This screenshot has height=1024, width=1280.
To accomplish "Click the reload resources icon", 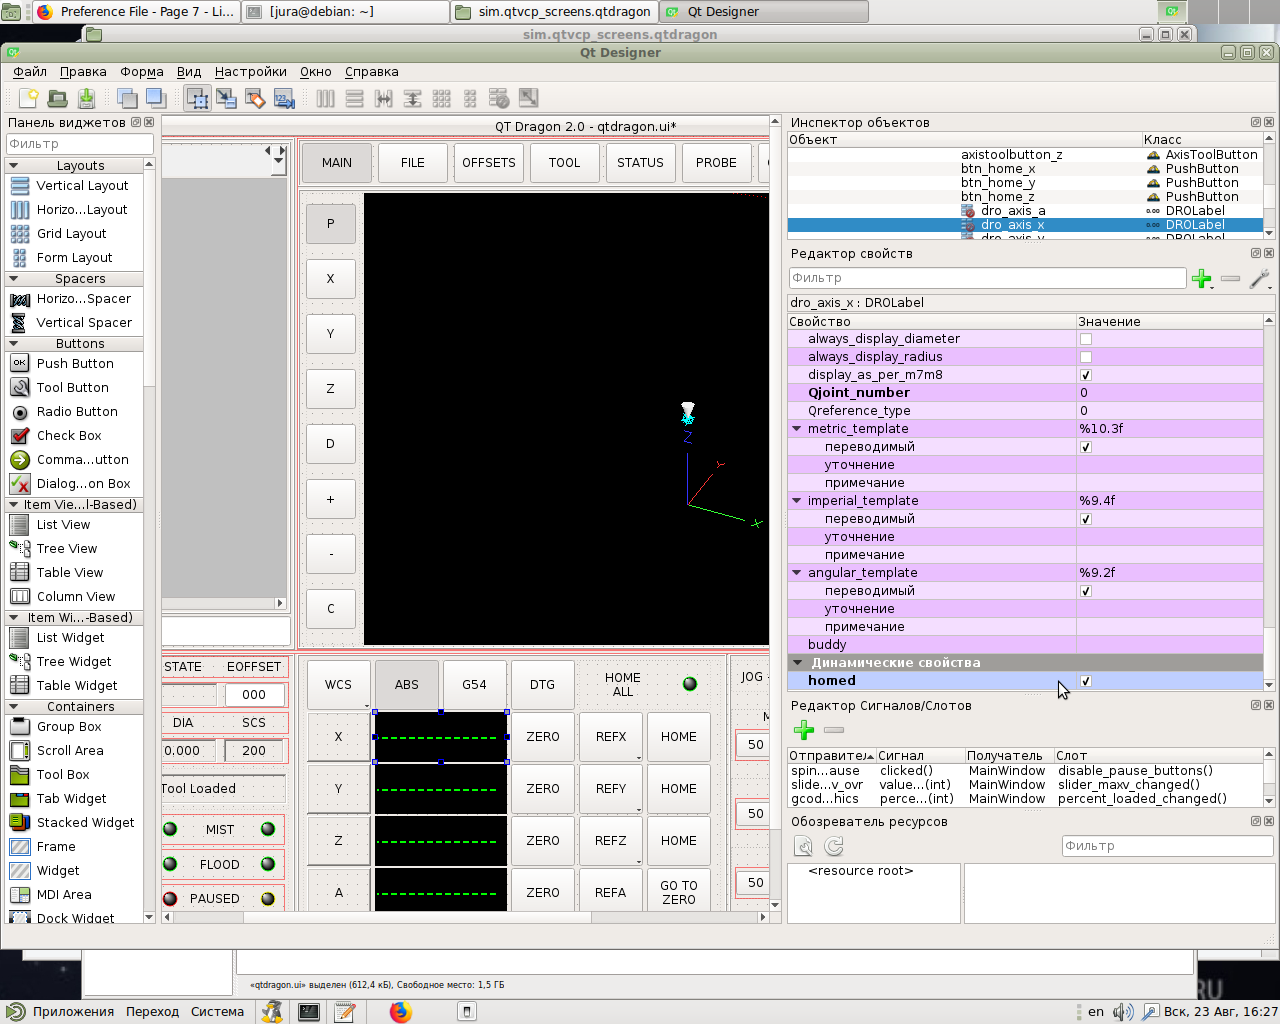I will point(834,846).
